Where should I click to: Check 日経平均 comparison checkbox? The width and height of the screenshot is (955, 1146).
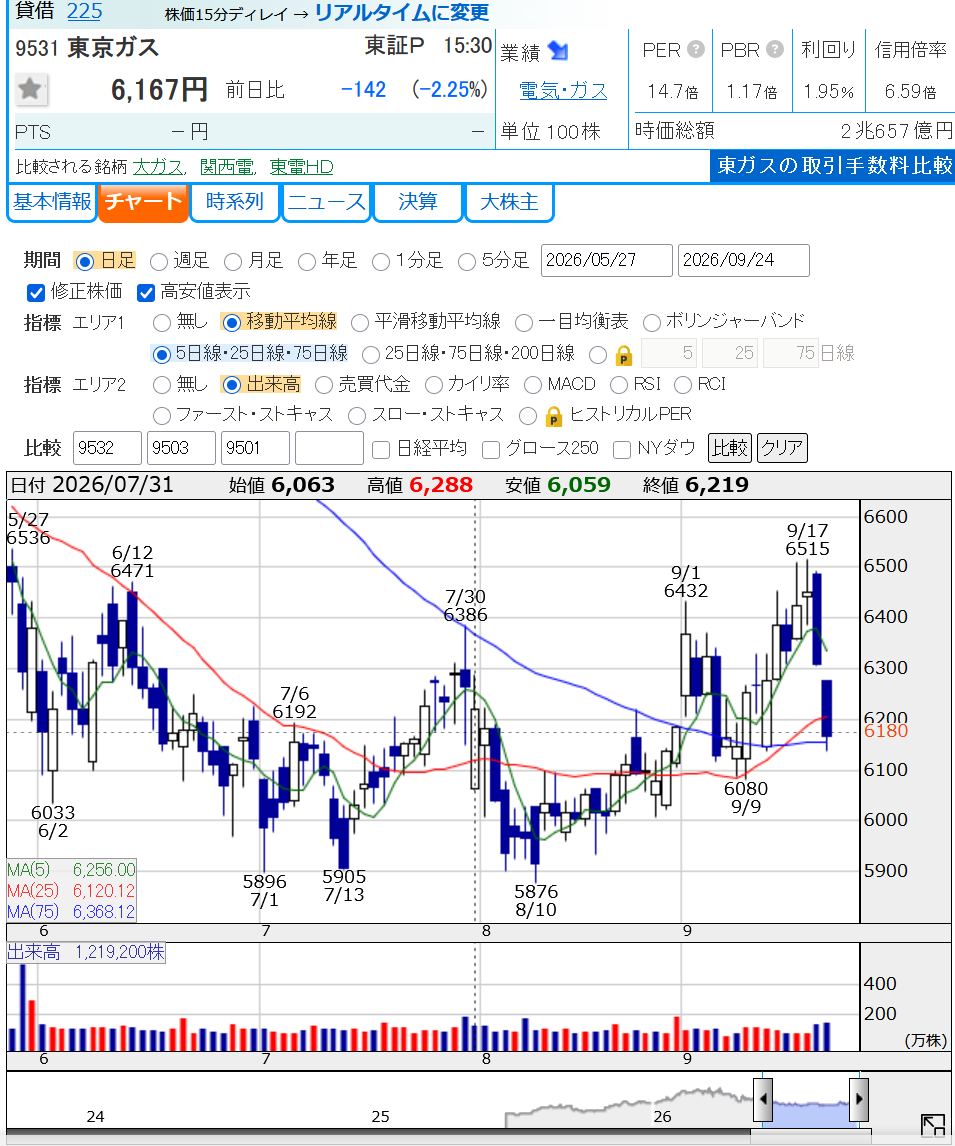381,449
